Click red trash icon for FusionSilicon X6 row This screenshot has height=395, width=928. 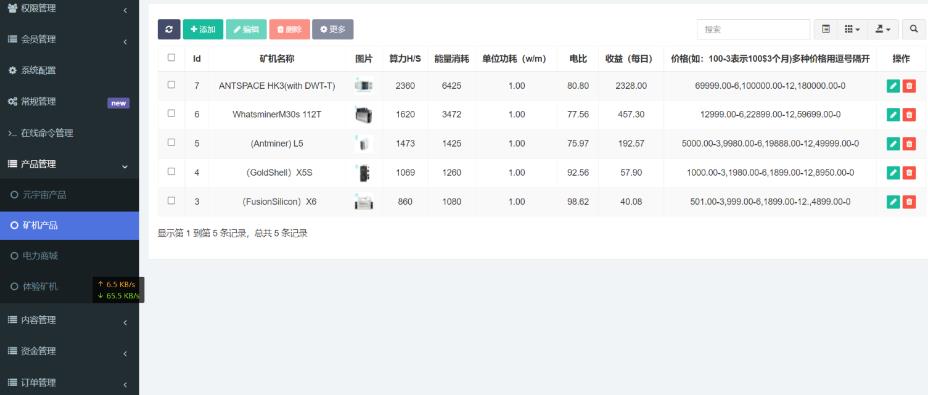909,202
